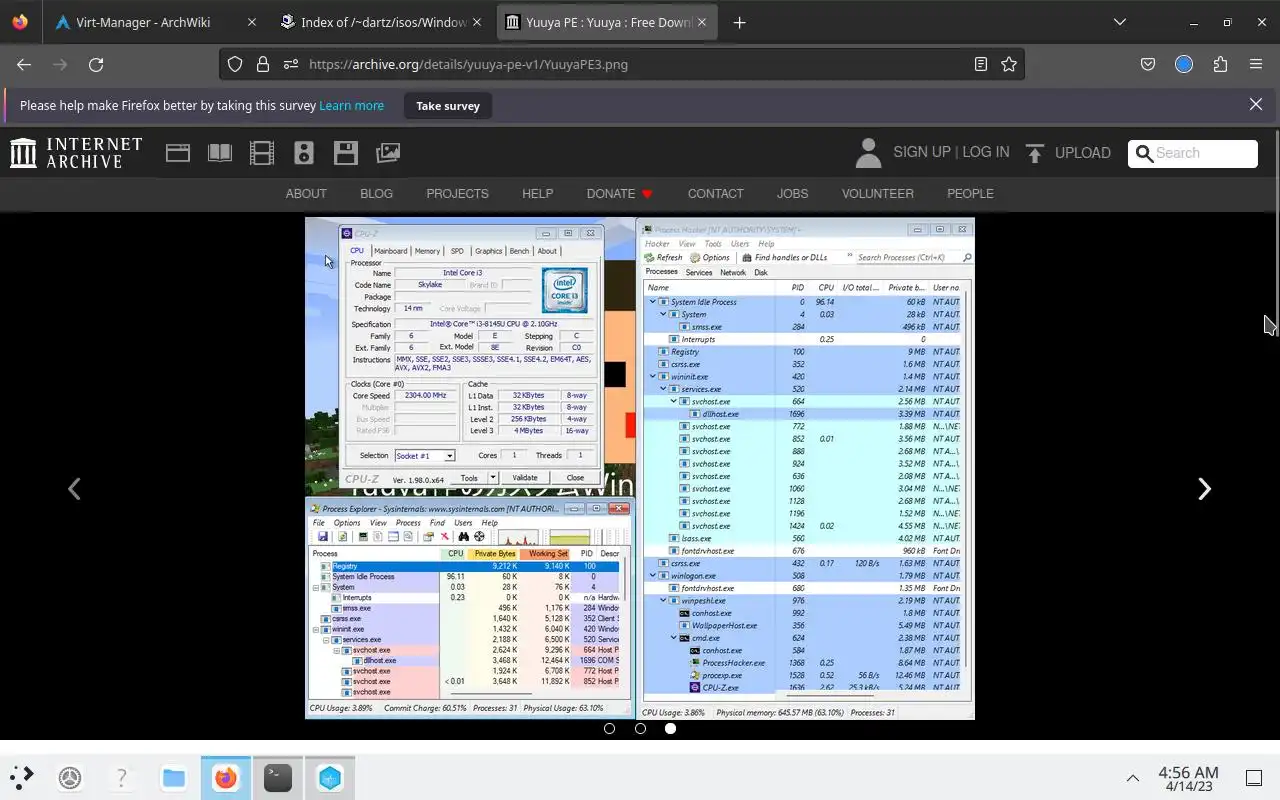Click the Take survey button
Screen dimensions: 1280x800
click(448, 105)
